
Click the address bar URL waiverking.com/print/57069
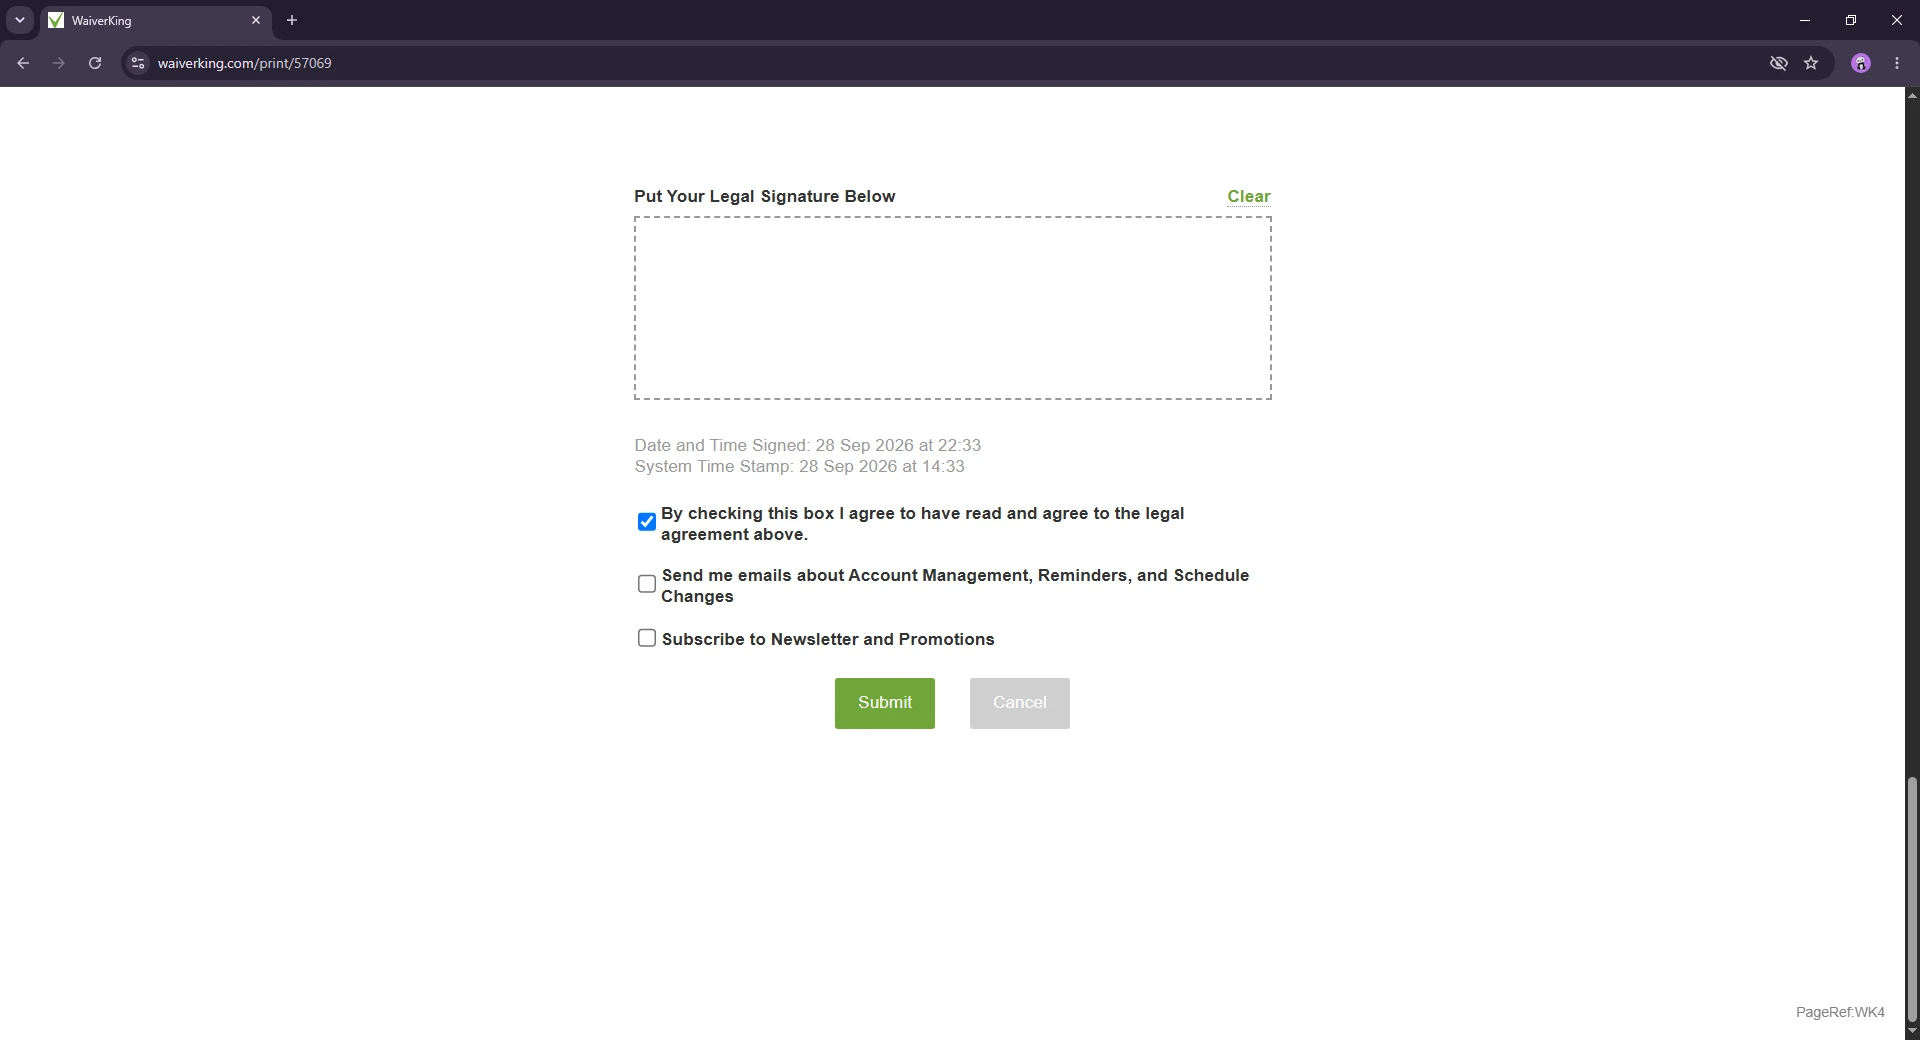click(x=244, y=63)
